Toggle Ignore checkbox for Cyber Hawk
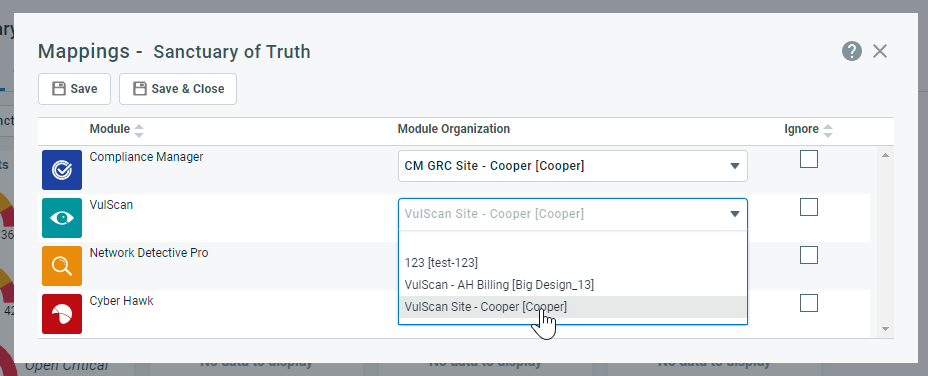Image resolution: width=928 pixels, height=376 pixels. coord(809,303)
